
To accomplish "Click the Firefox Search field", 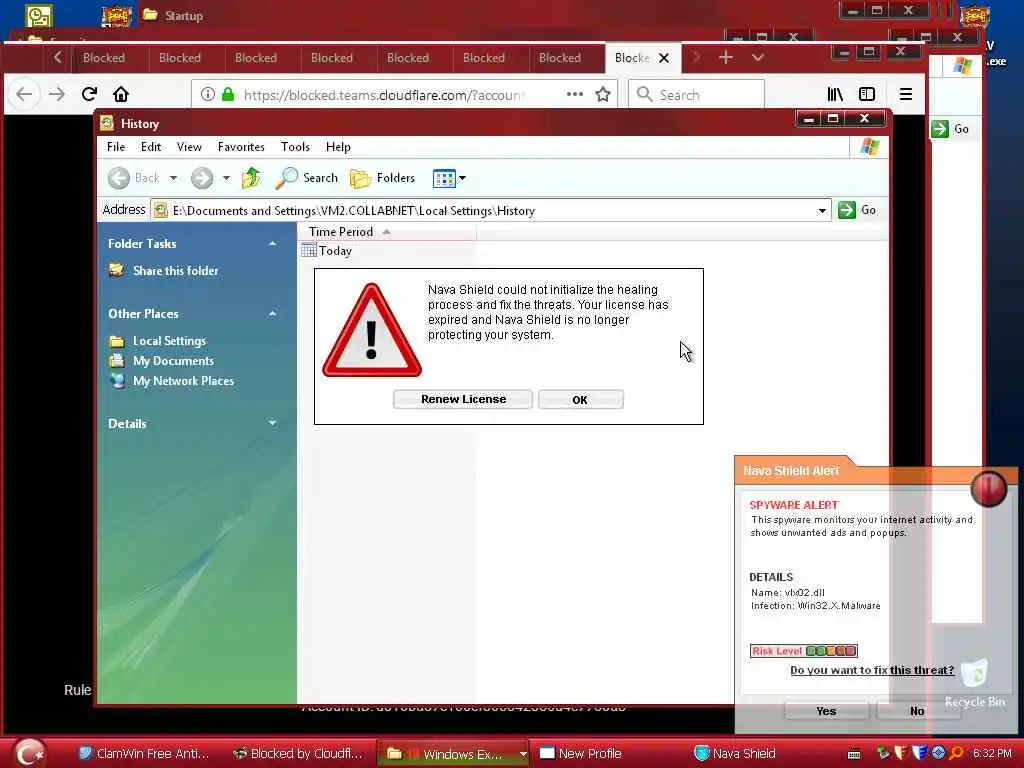I will click(x=696, y=94).
